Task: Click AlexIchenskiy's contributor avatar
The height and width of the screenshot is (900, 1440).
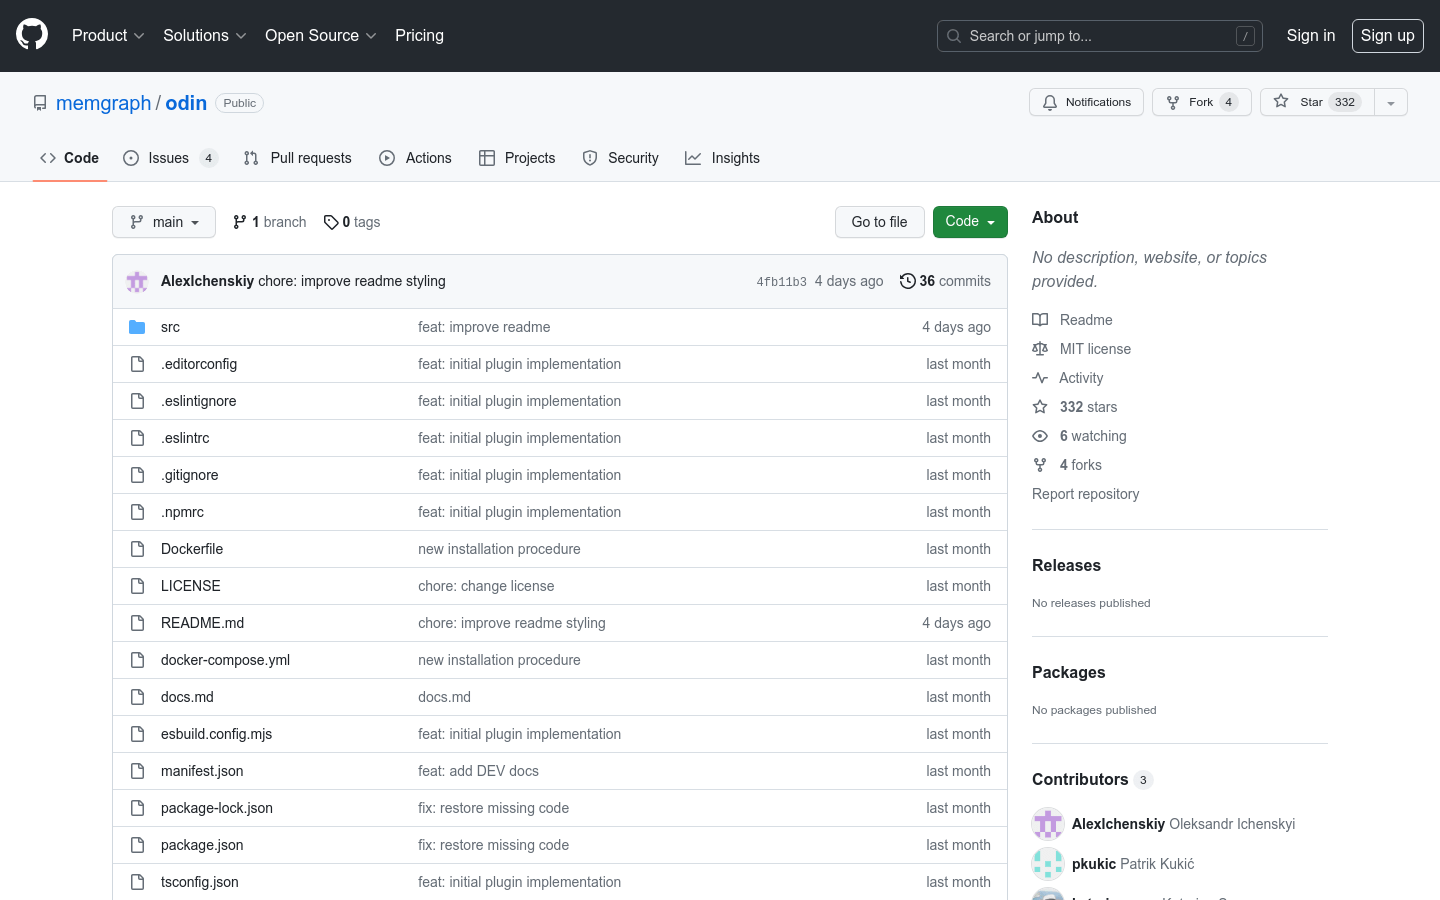Action: point(1048,824)
